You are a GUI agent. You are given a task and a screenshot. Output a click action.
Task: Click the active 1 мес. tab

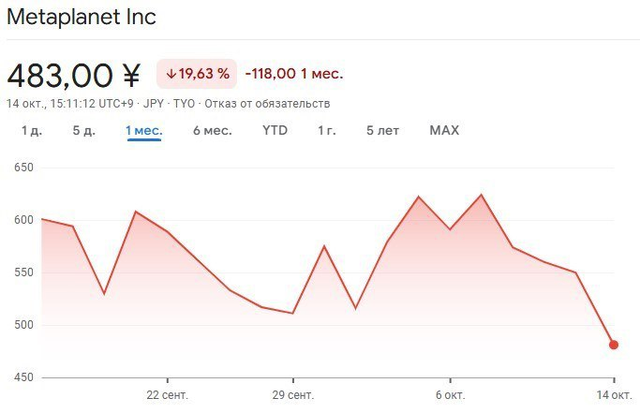144,130
